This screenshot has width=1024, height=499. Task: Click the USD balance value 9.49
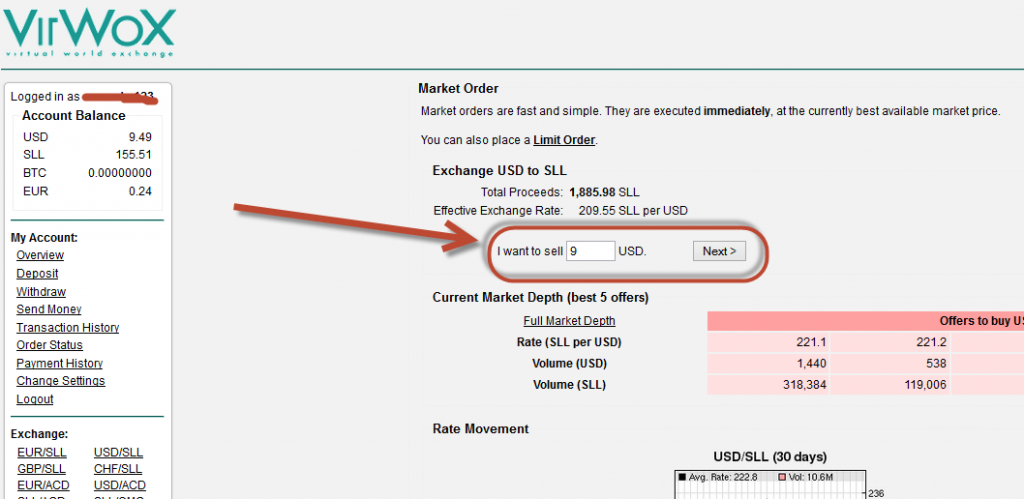[x=140, y=137]
